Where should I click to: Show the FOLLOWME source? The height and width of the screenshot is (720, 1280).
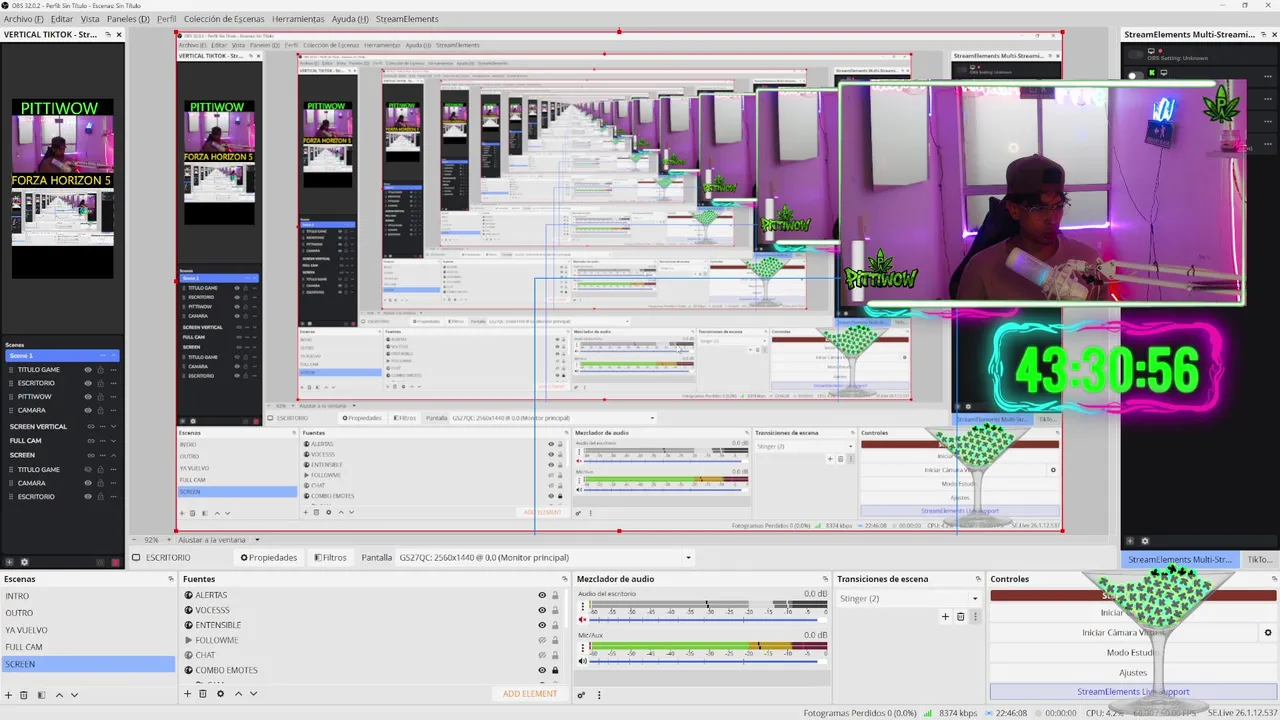click(x=542, y=640)
